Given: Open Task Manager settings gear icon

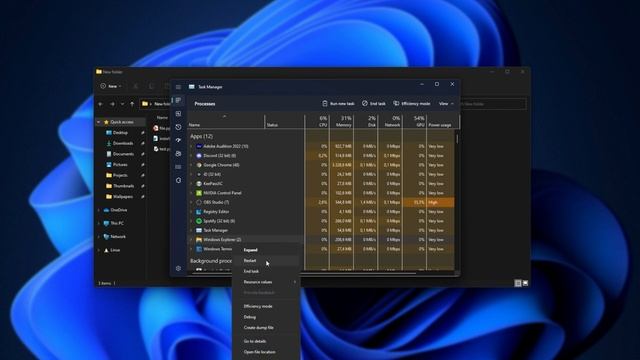Looking at the screenshot, I should point(178,268).
